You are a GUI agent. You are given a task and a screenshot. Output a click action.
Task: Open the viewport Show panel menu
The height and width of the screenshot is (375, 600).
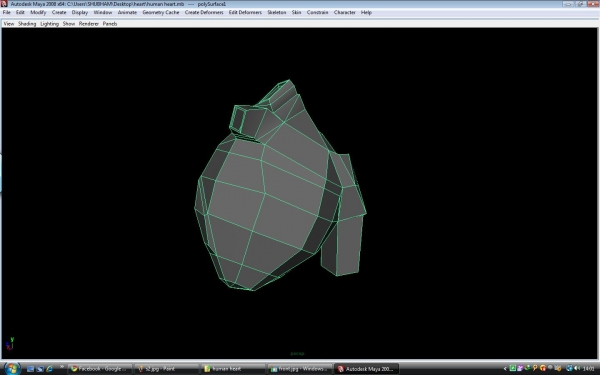(x=69, y=24)
